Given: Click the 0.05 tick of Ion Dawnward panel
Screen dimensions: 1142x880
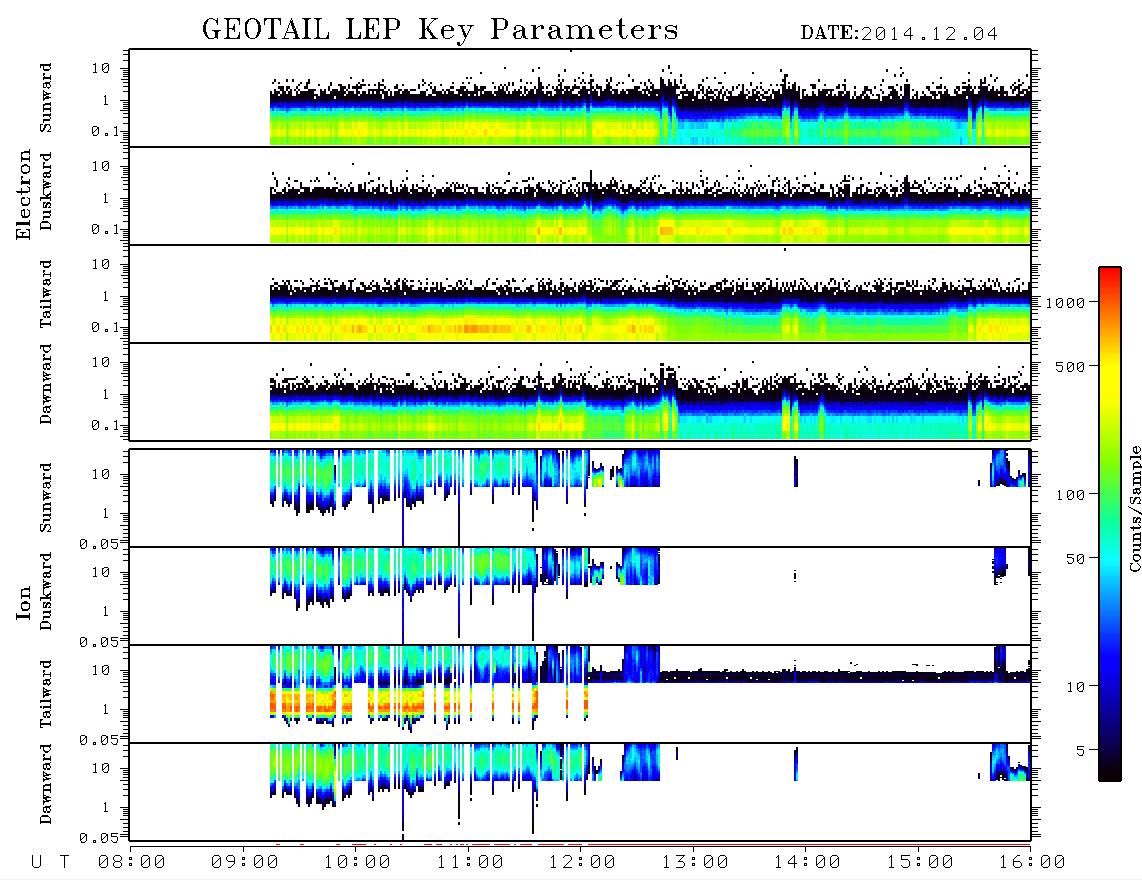Looking at the screenshot, I should (x=98, y=838).
